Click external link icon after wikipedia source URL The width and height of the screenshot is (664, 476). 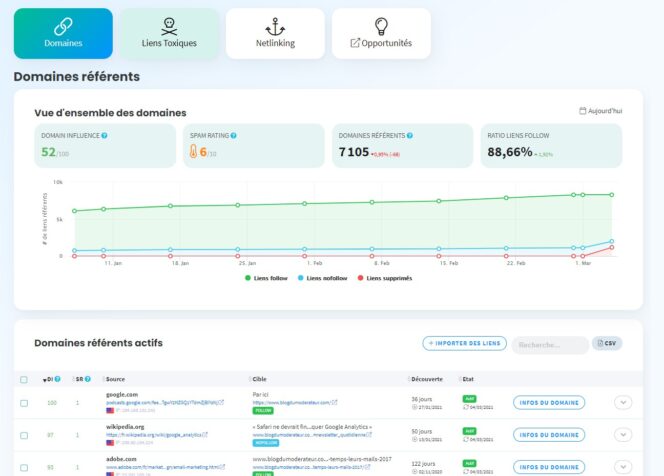(205, 434)
